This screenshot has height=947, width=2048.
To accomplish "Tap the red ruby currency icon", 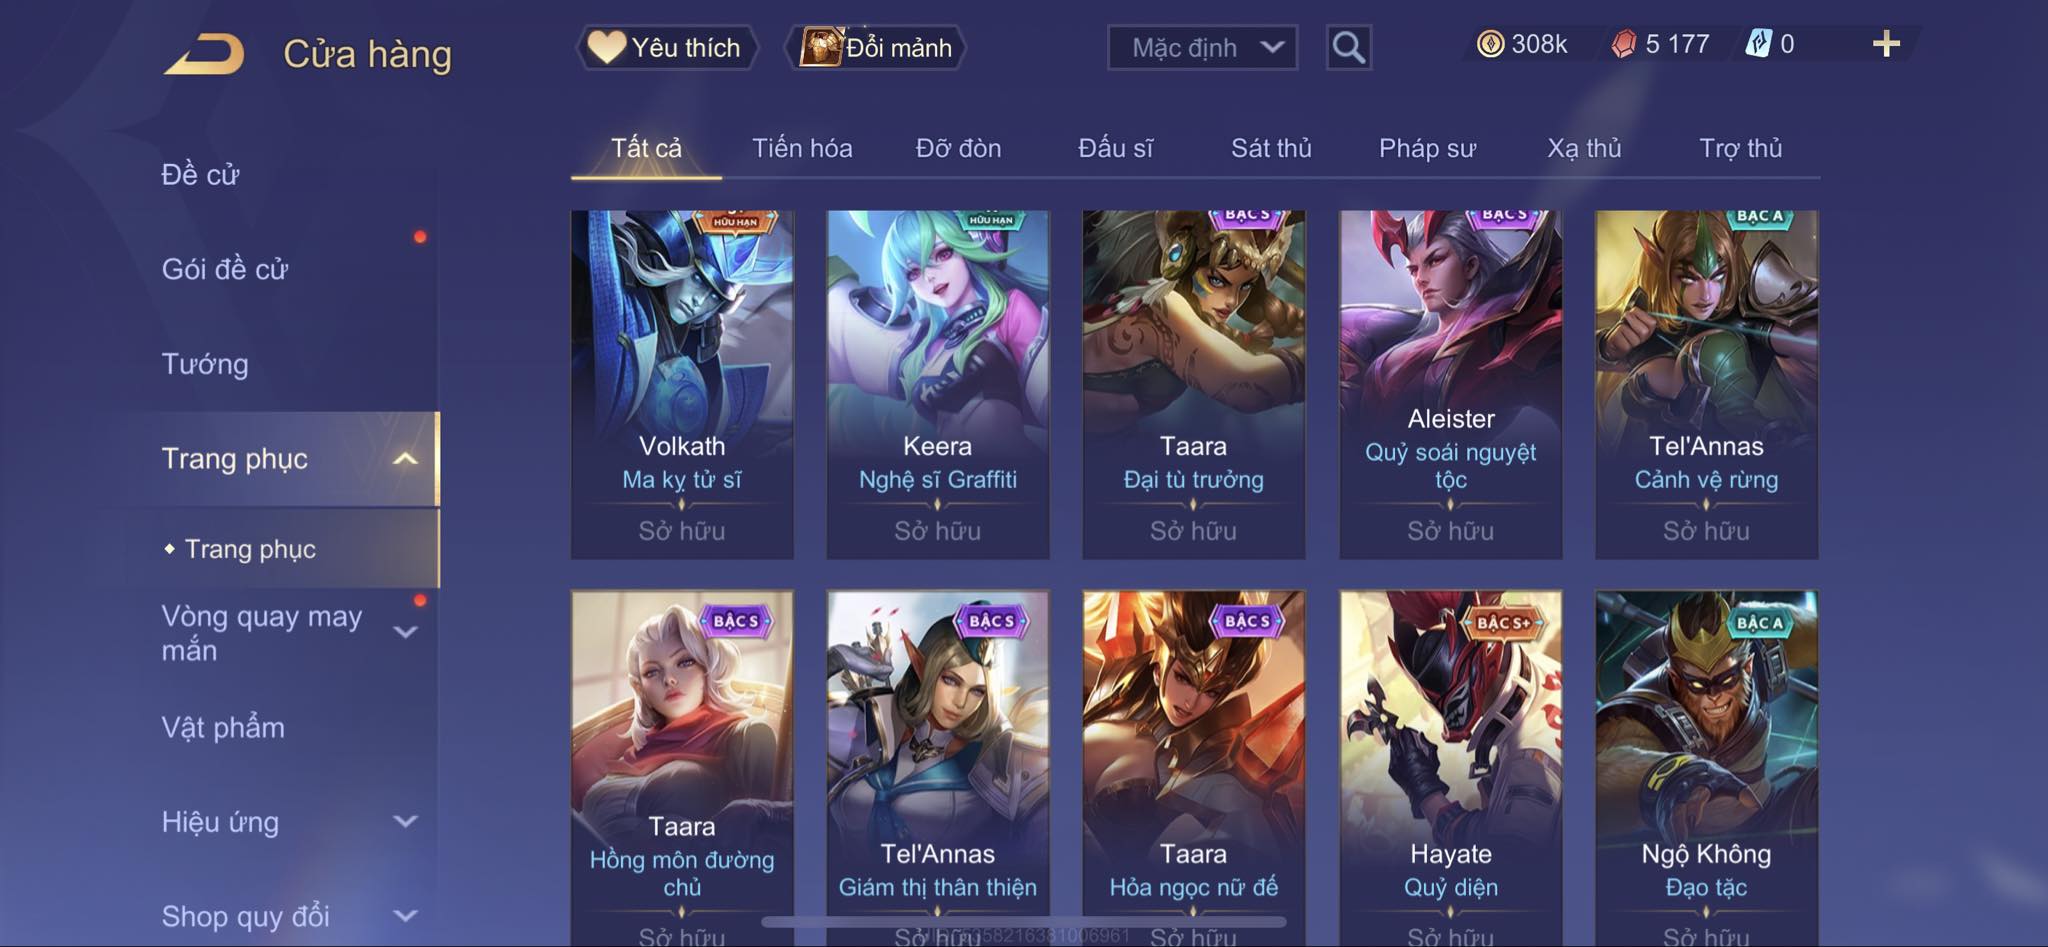I will point(1624,44).
